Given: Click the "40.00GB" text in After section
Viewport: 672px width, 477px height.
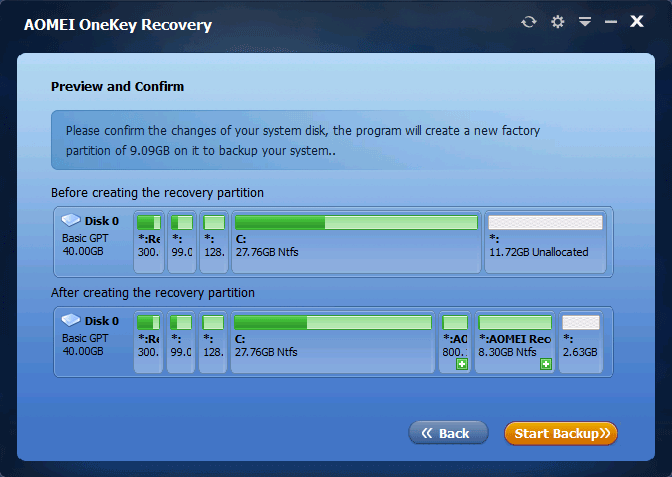Looking at the screenshot, I should pyautogui.click(x=83, y=351).
